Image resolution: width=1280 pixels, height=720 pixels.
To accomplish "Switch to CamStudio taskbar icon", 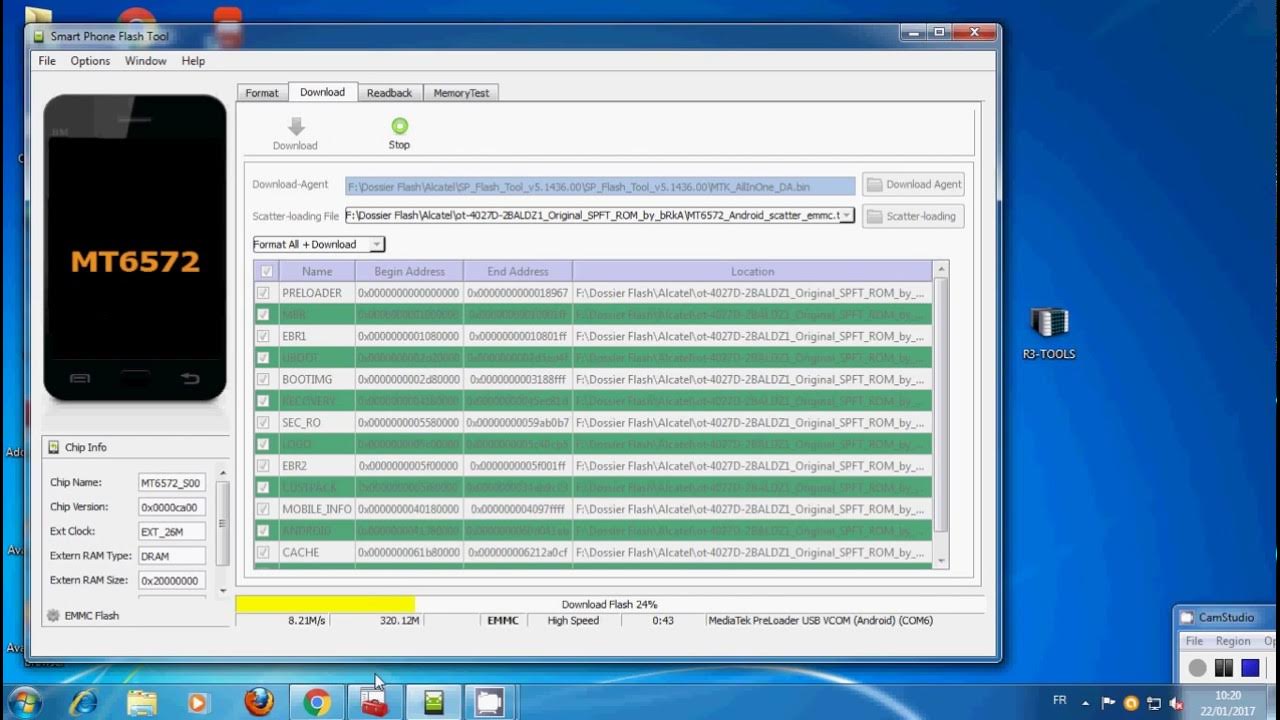I will point(489,703).
